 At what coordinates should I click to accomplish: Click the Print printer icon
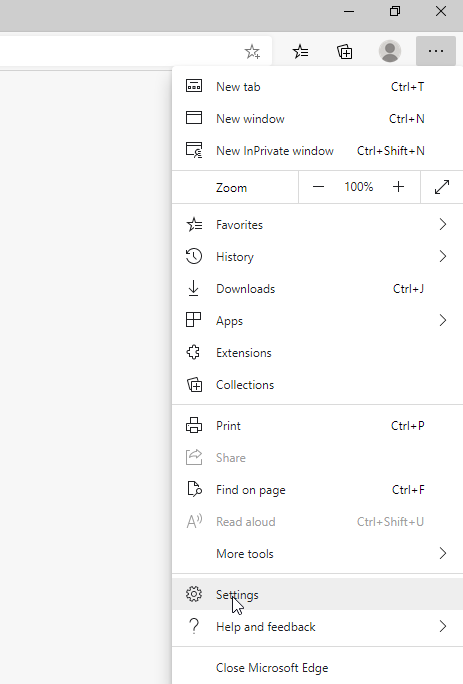point(194,425)
